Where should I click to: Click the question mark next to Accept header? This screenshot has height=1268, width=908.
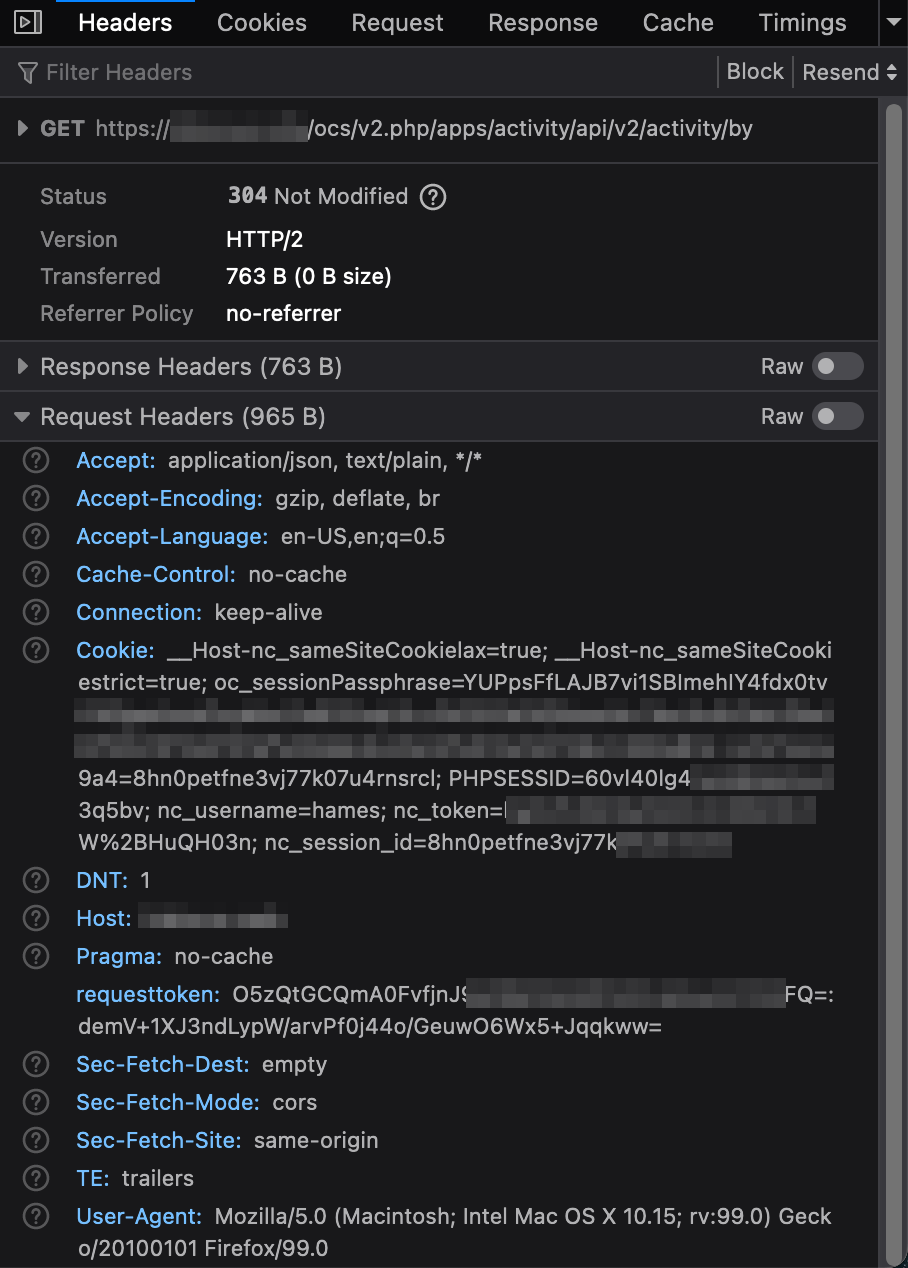point(35,460)
